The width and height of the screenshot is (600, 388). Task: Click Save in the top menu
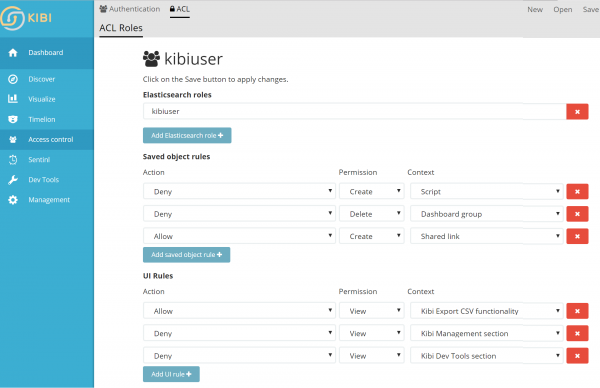(590, 10)
